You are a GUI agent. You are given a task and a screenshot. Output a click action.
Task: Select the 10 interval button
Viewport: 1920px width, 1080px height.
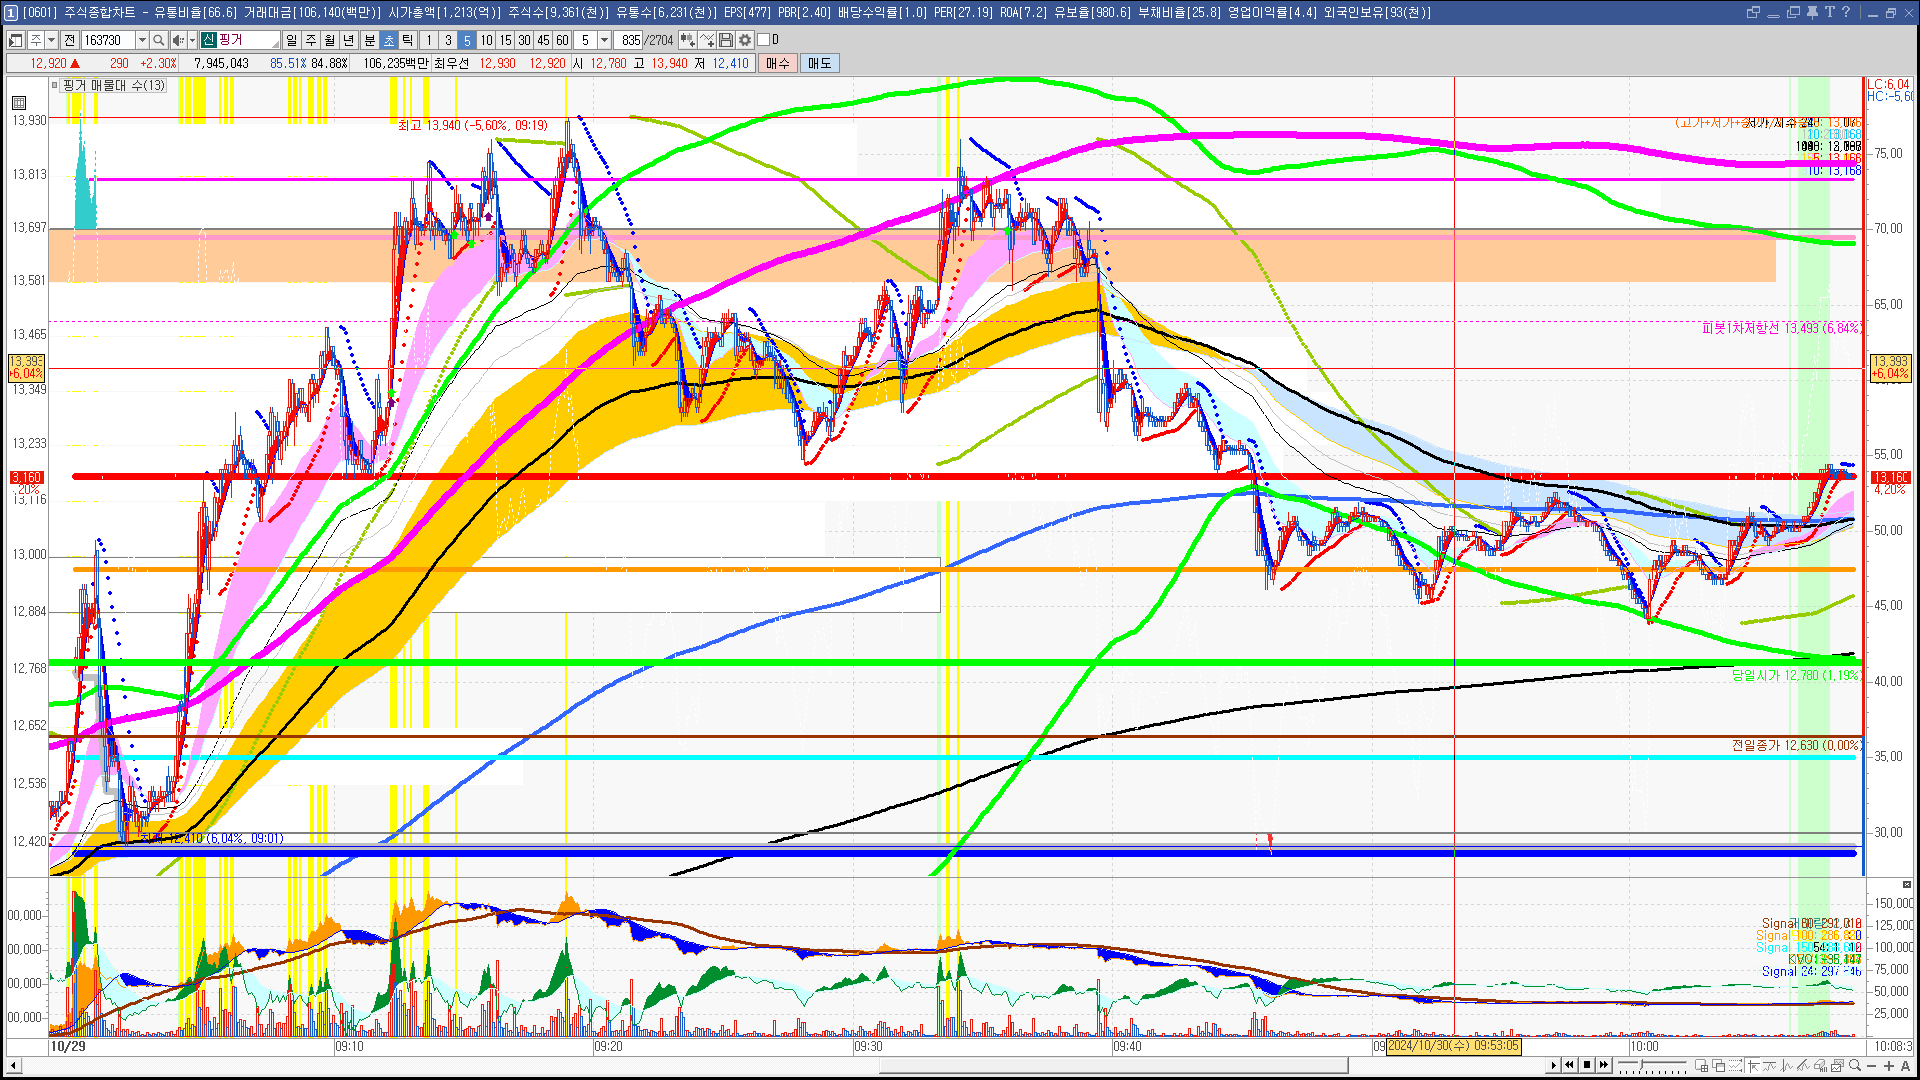486,40
